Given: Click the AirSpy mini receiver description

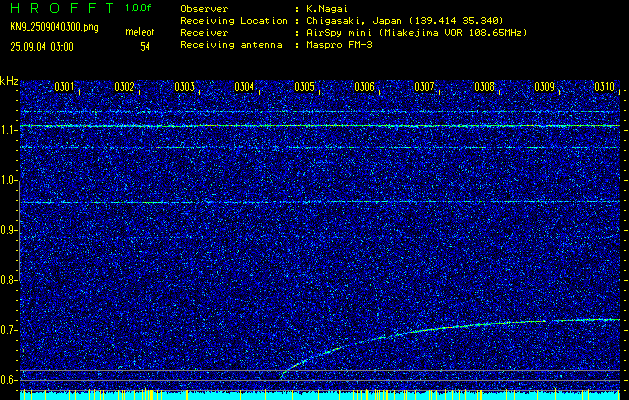Looking at the screenshot, I should (x=417, y=33).
